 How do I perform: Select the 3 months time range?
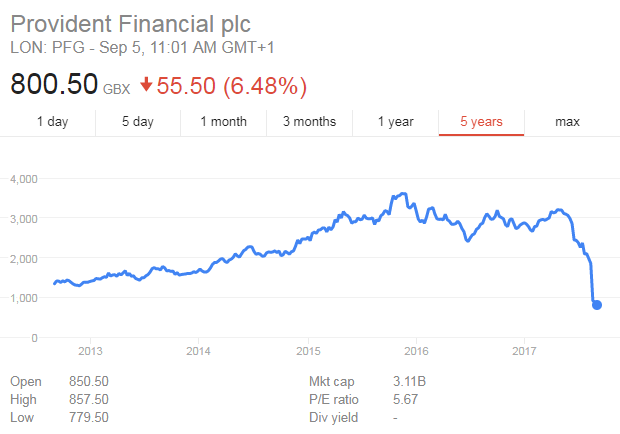[309, 122]
